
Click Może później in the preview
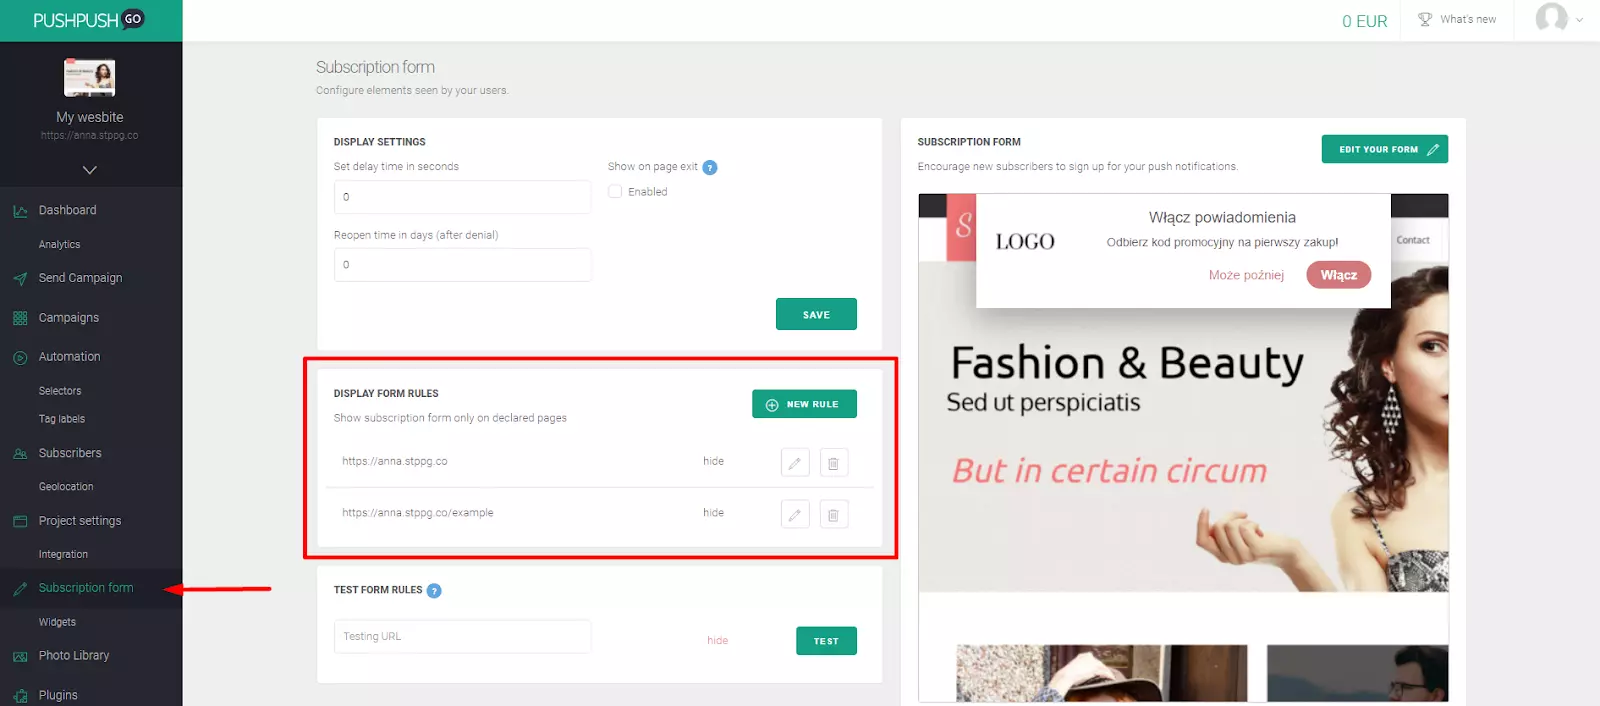click(1246, 275)
